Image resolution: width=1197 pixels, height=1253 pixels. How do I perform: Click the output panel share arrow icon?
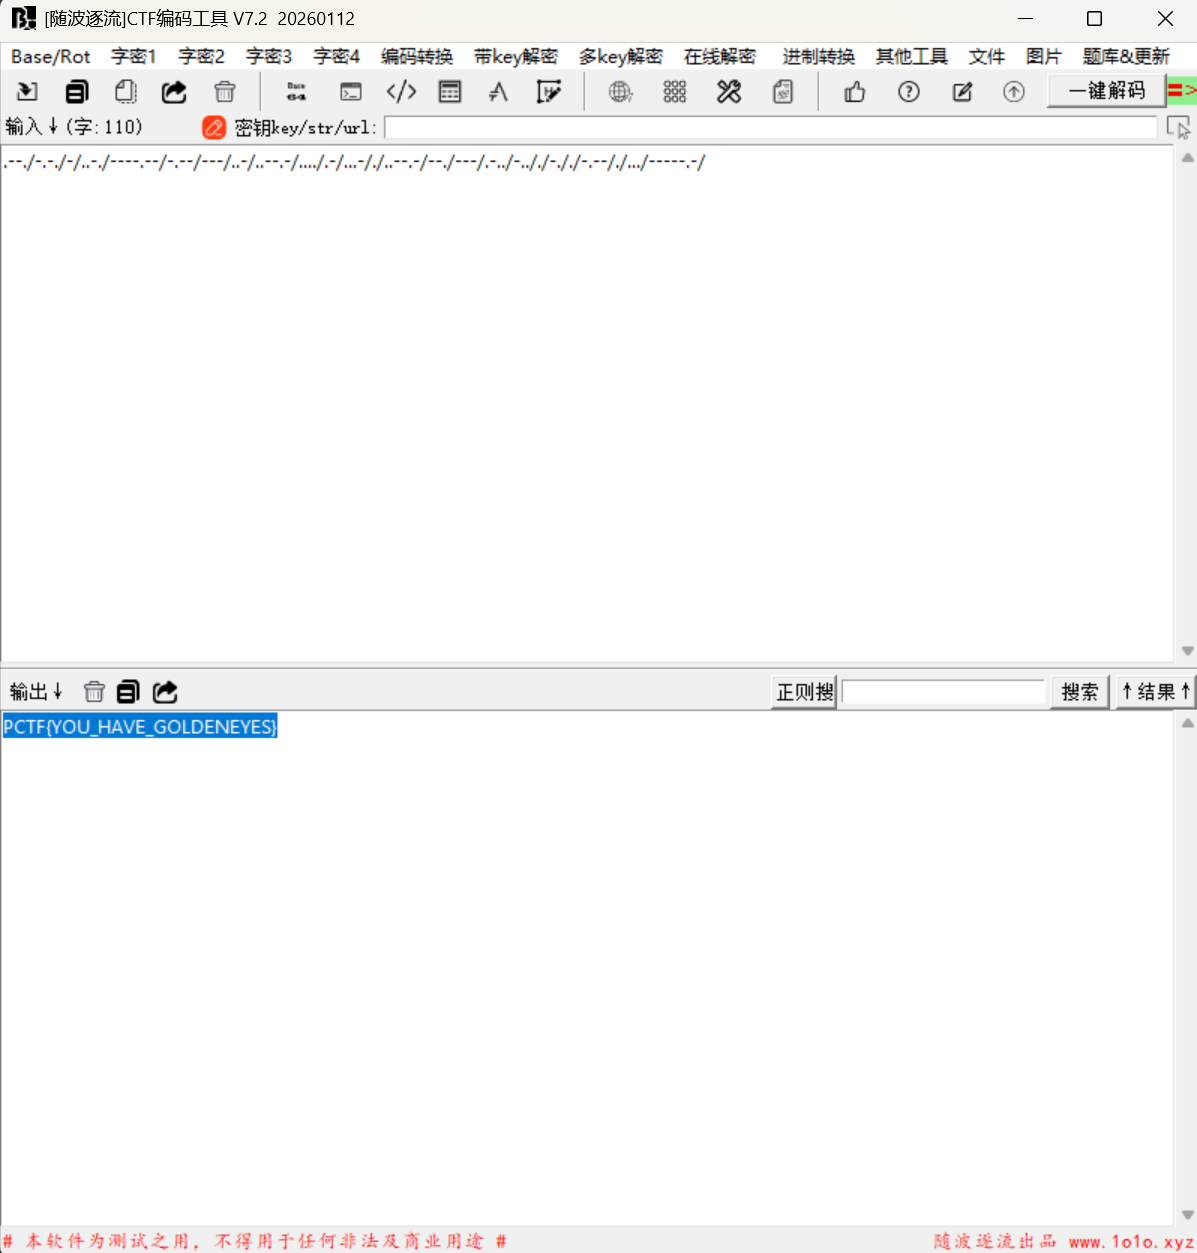[x=165, y=691]
